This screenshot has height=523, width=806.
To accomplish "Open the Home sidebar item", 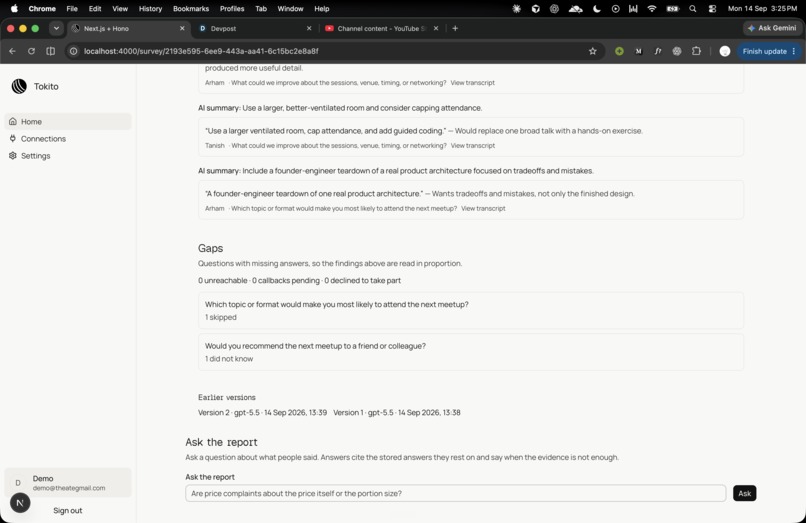I will tap(68, 121).
